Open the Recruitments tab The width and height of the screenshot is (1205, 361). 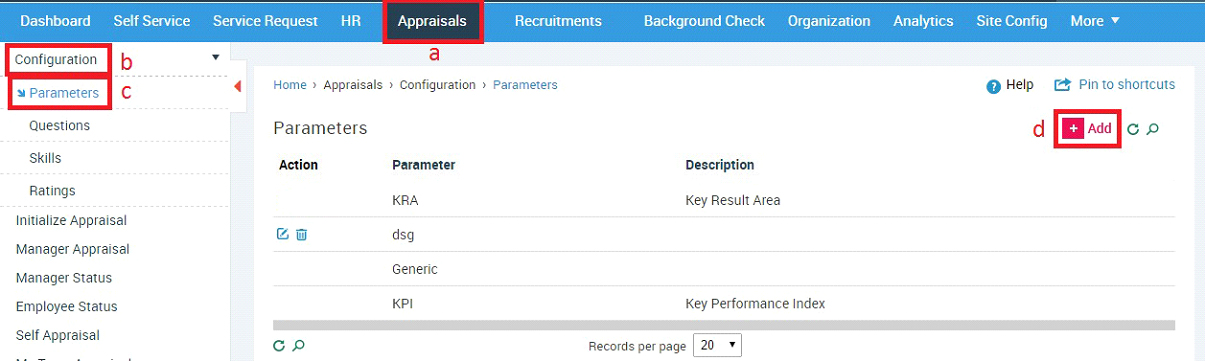tap(558, 20)
